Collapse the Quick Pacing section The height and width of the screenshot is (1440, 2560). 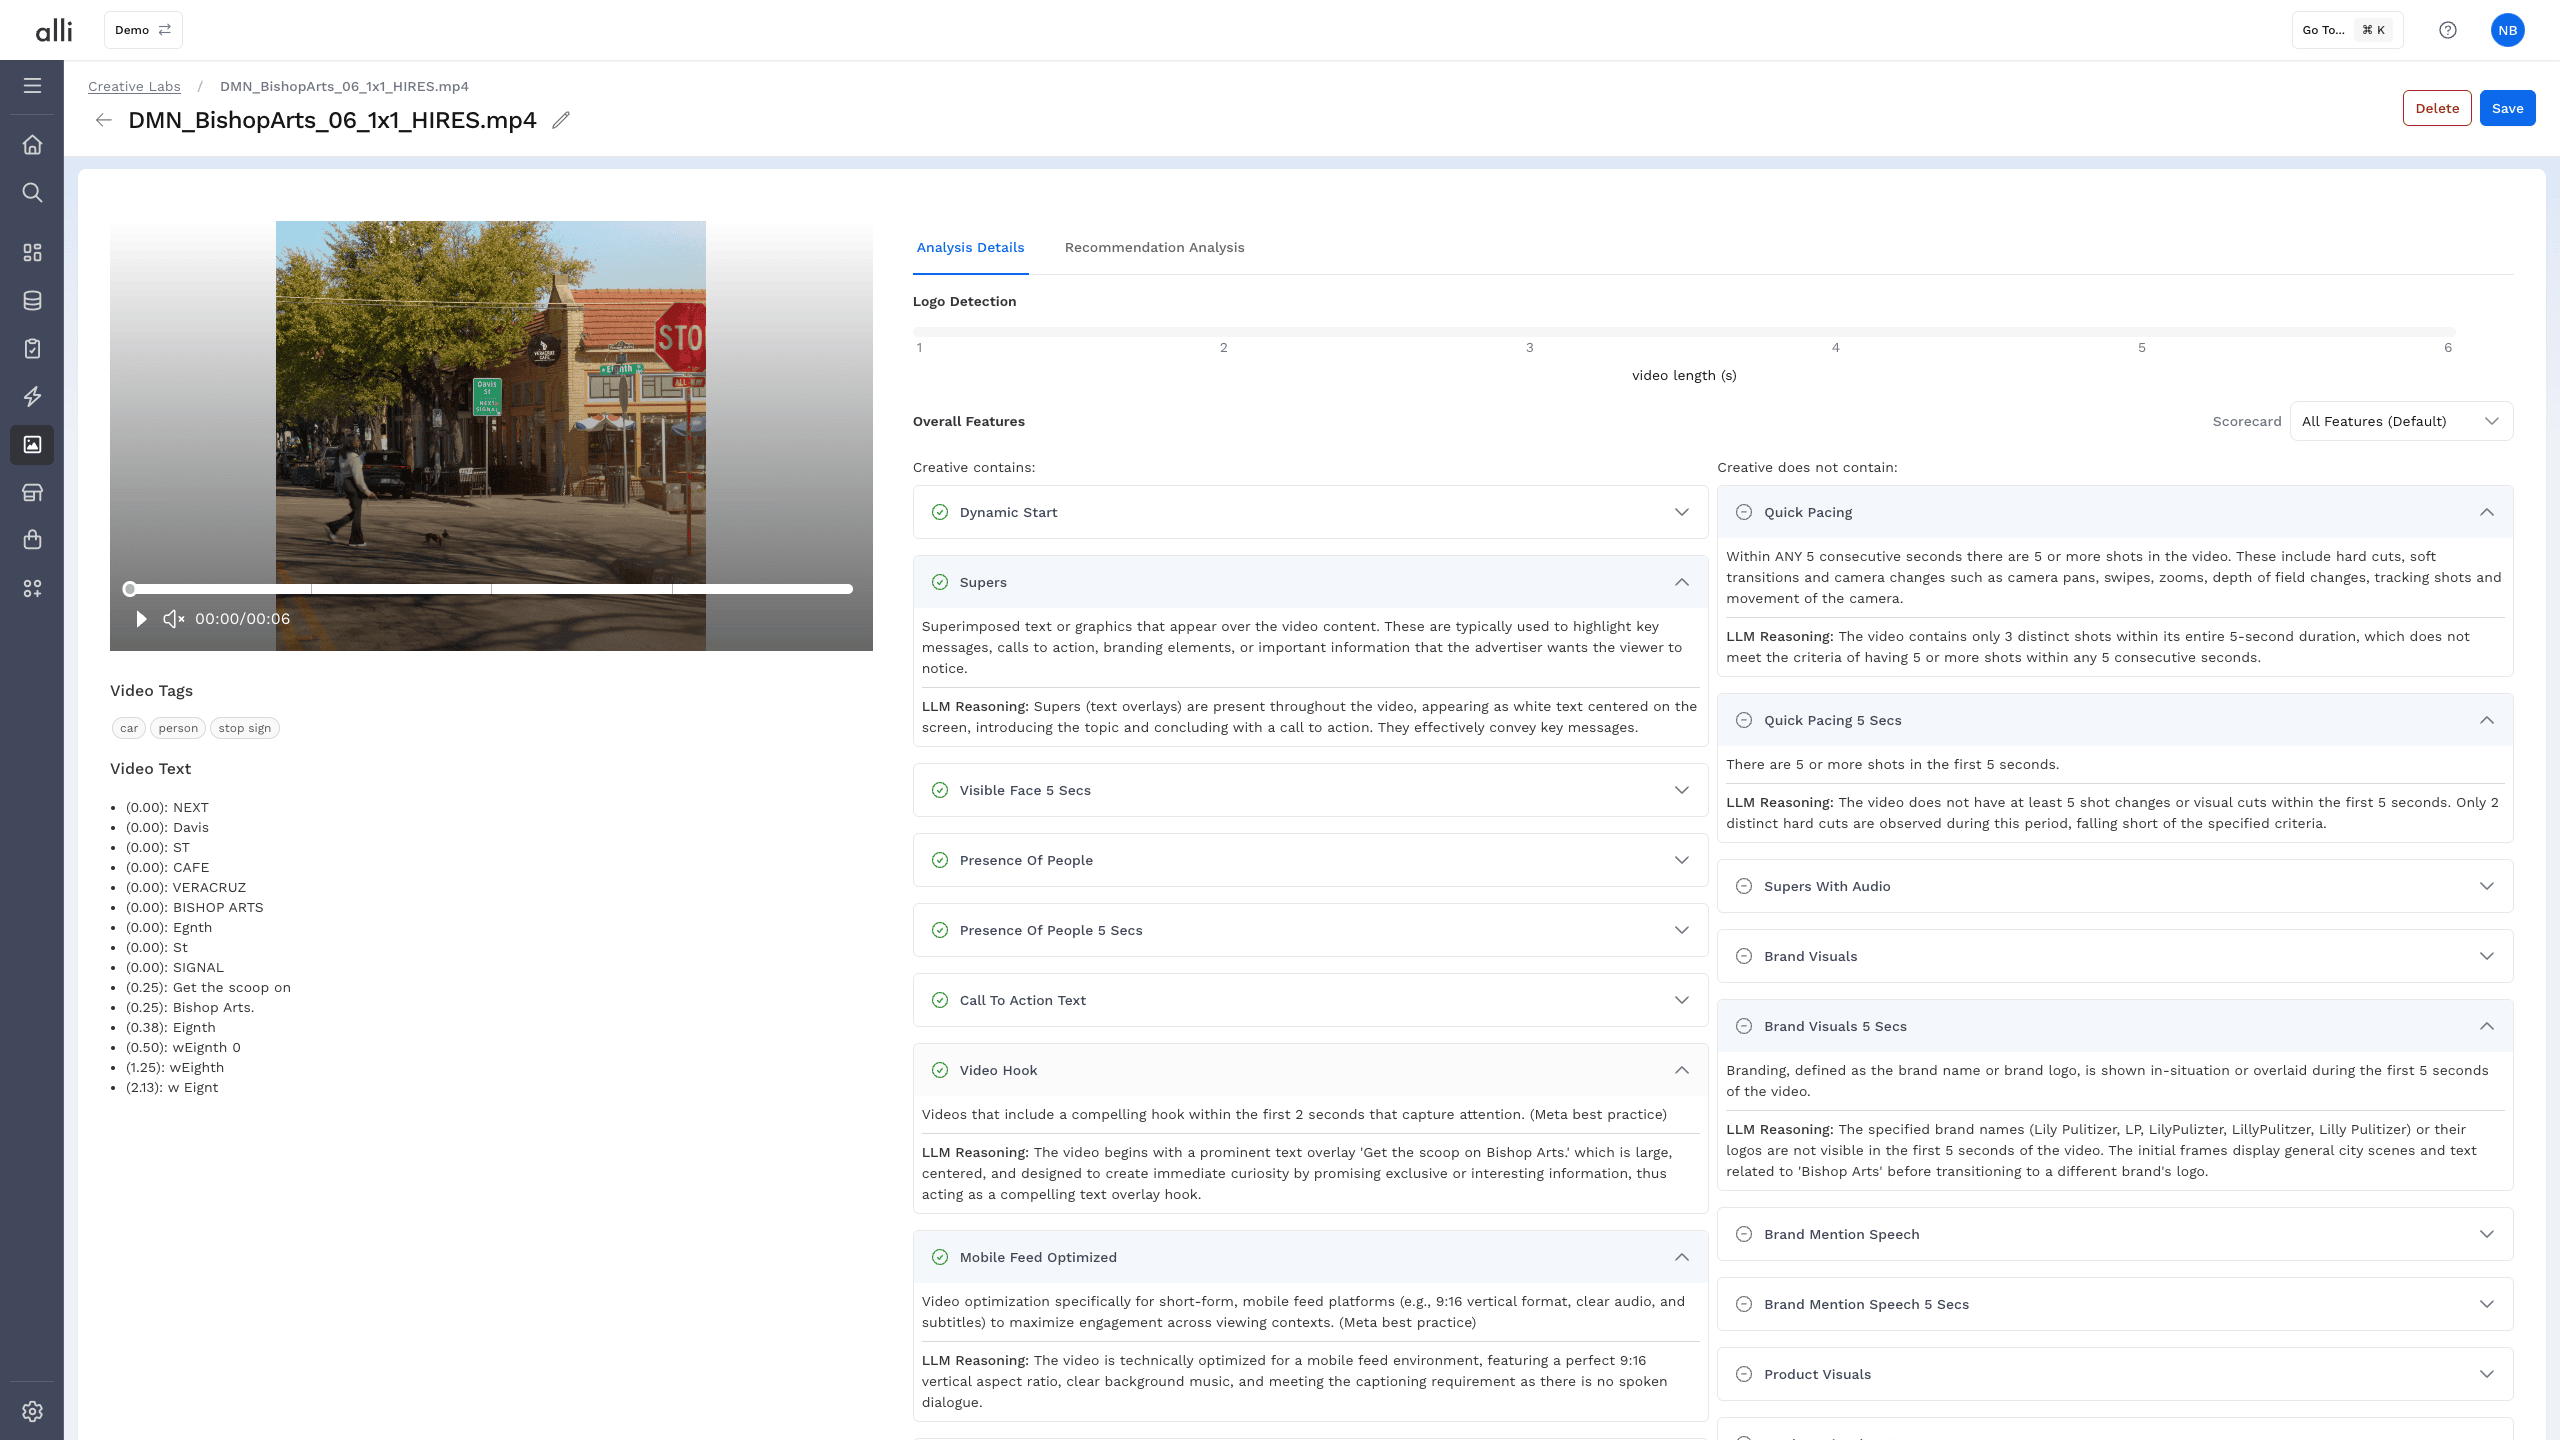tap(2115, 512)
